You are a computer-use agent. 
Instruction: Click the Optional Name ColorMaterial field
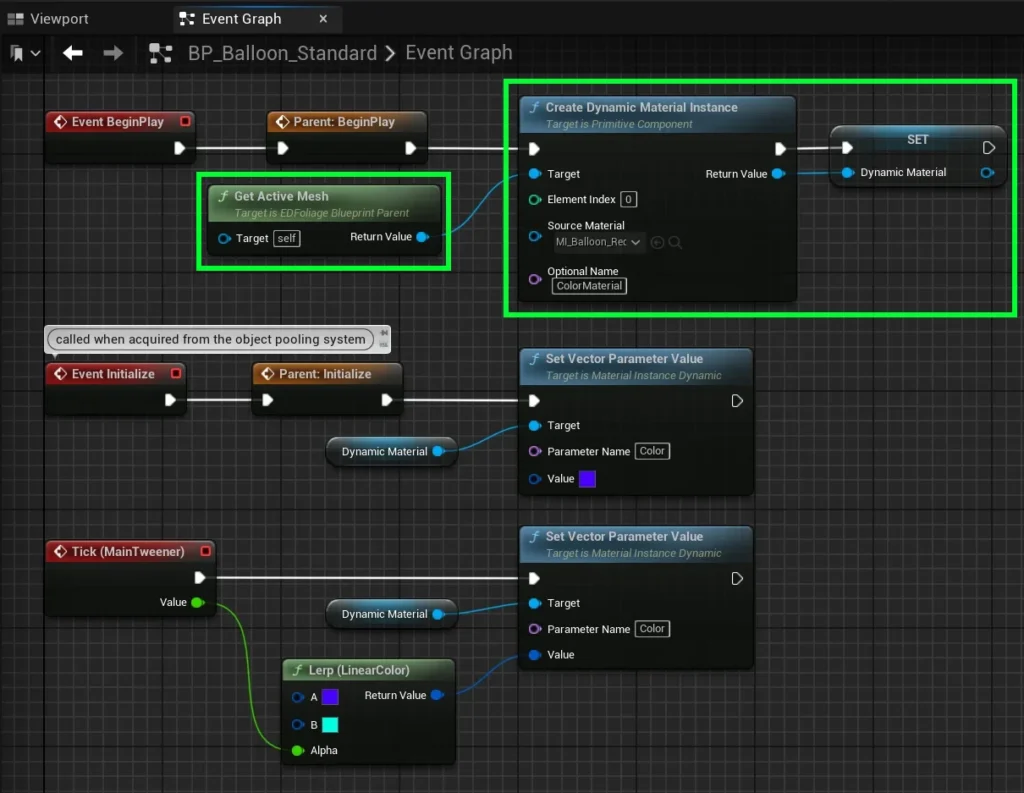click(589, 286)
